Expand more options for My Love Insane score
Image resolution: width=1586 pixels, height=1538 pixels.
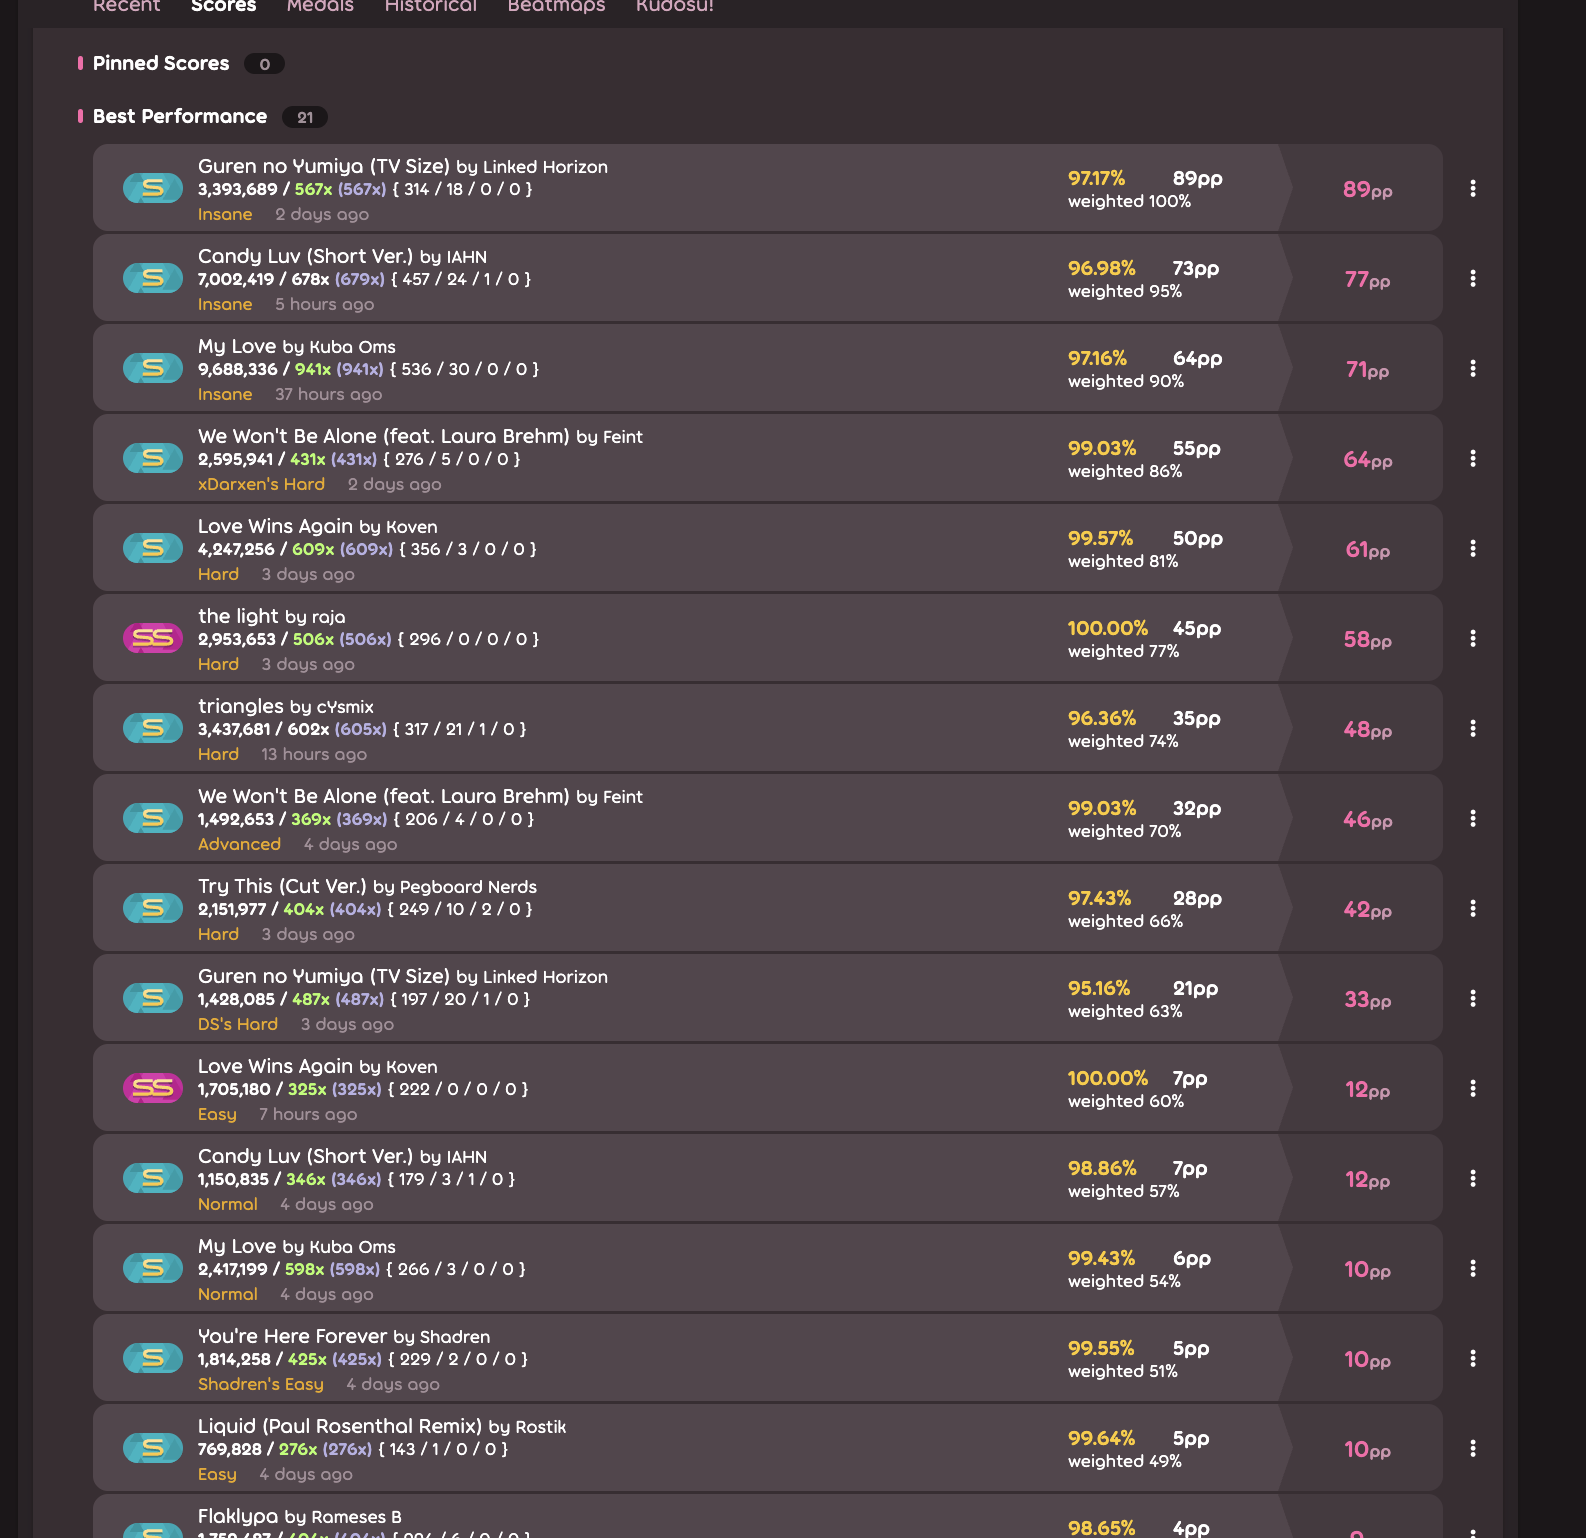pyautogui.click(x=1472, y=368)
